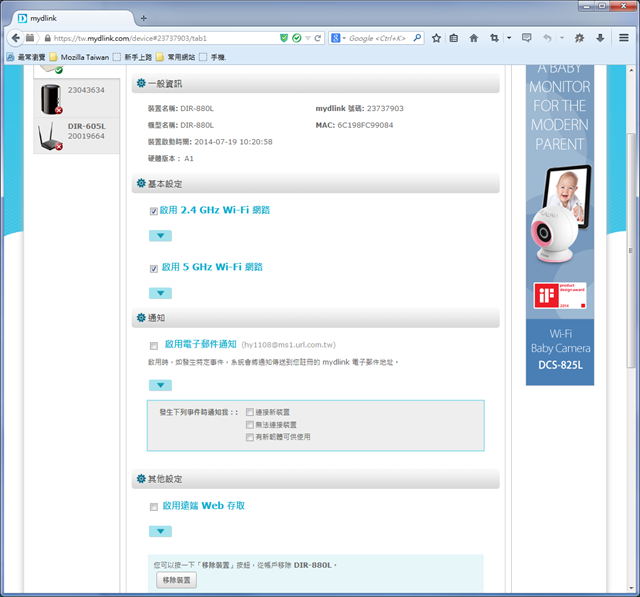Enable the remote Web access checkbox
Image resolution: width=640 pixels, height=597 pixels.
click(153, 507)
